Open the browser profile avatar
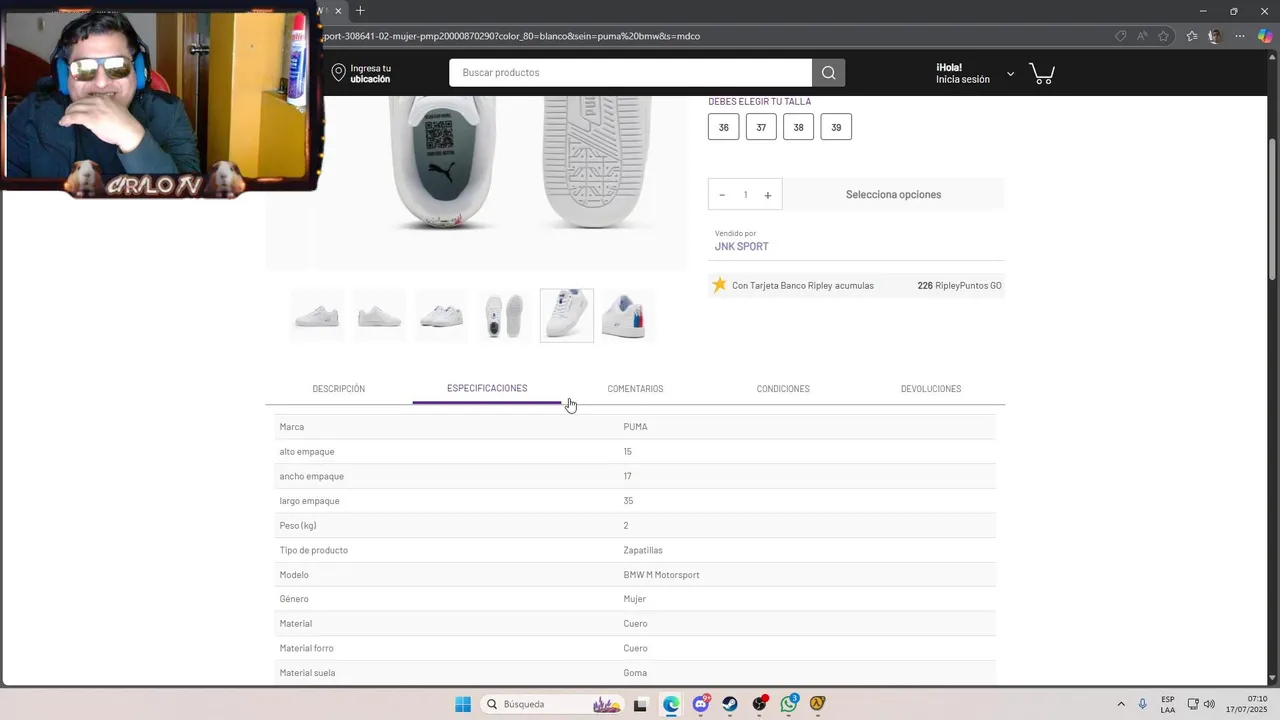The image size is (1280, 720). (1215, 36)
